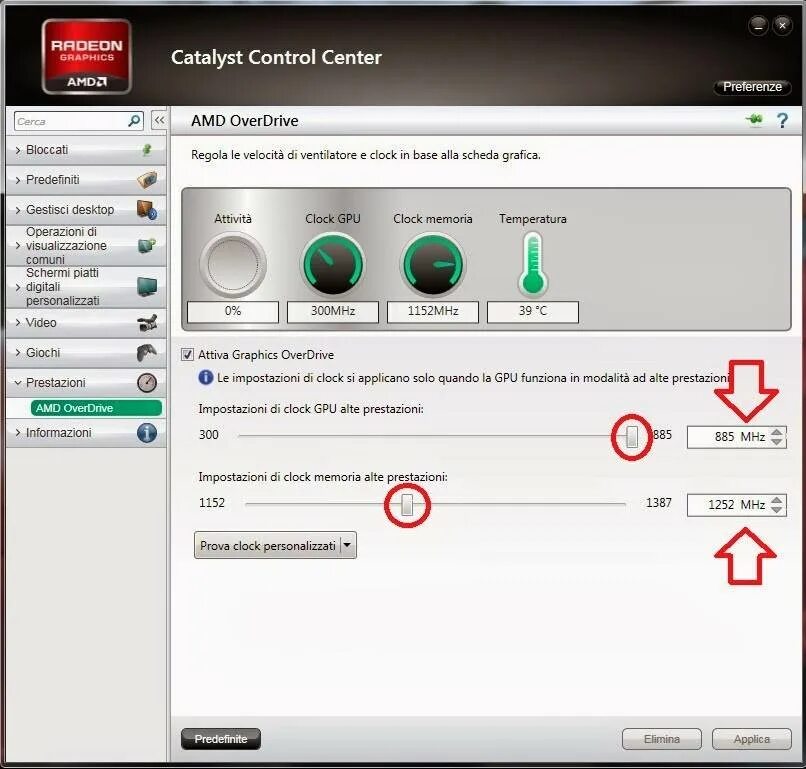Viewport: 806px width, 769px height.
Task: Click the memory clock slider handle
Action: tap(407, 504)
